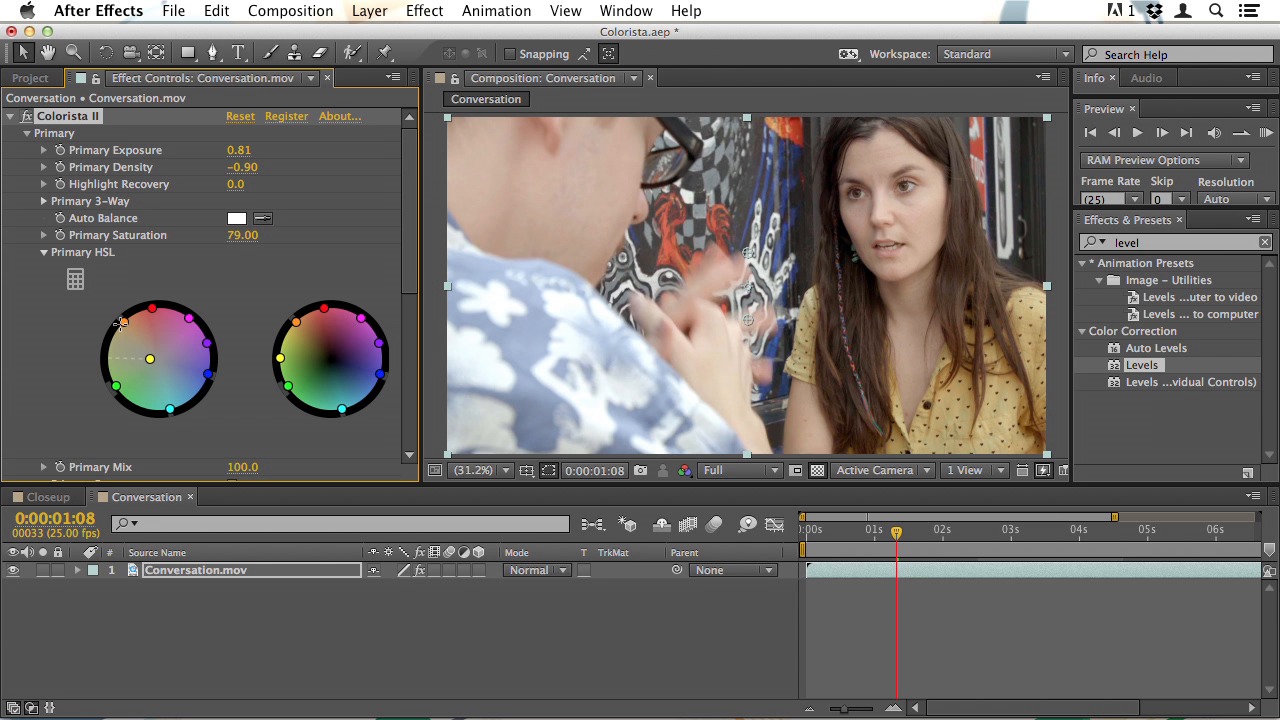Expand the Primary 3-Way group
Image resolution: width=1280 pixels, height=720 pixels.
point(44,201)
